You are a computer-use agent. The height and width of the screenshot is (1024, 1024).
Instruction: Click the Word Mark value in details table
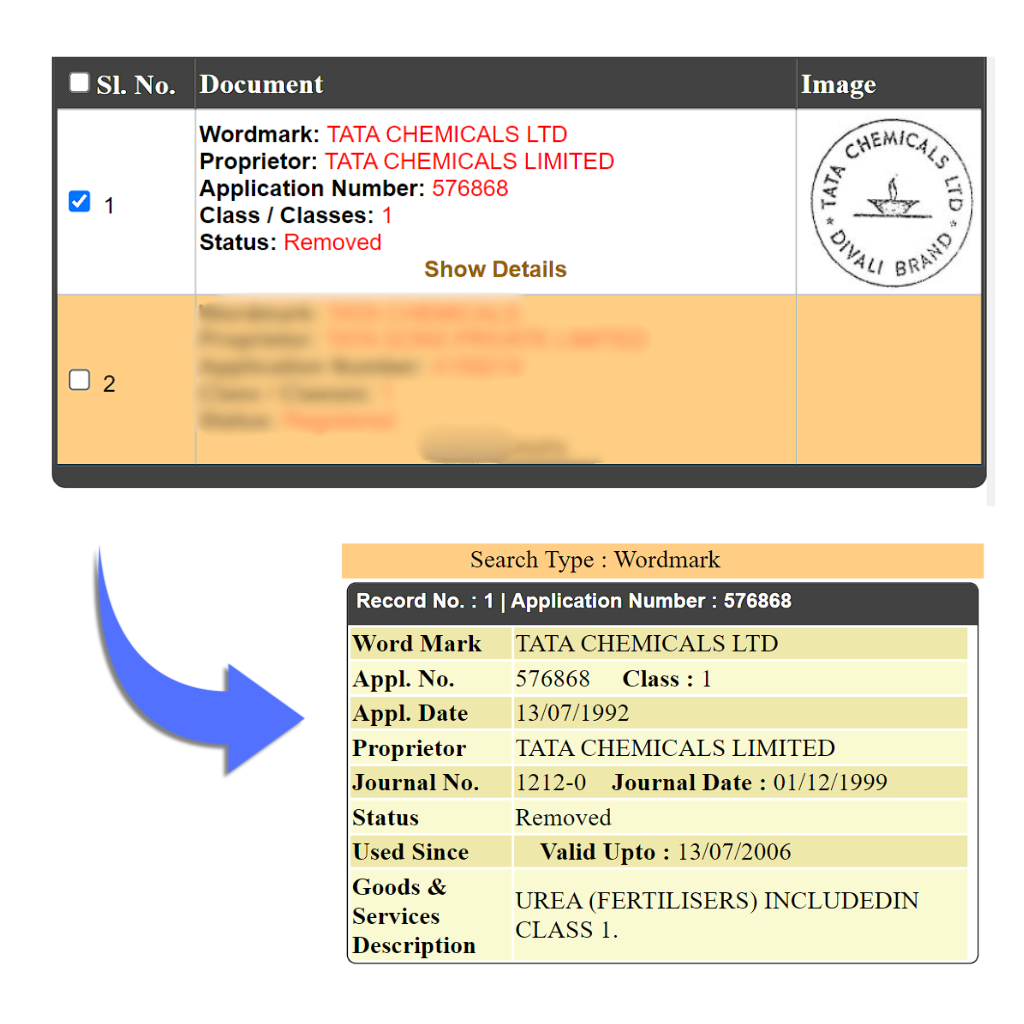[x=646, y=643]
